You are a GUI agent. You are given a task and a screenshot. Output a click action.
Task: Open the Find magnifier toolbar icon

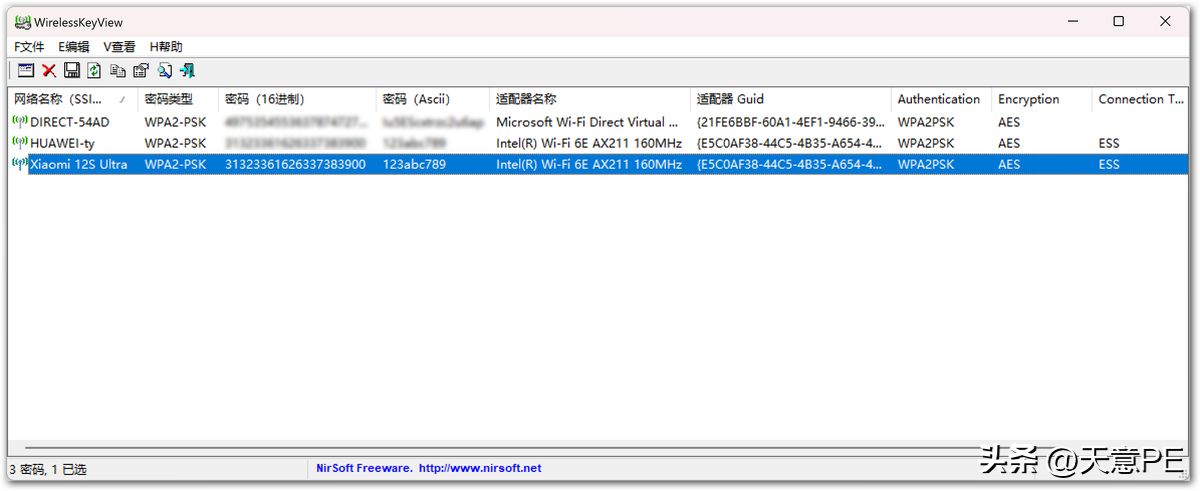(164, 70)
